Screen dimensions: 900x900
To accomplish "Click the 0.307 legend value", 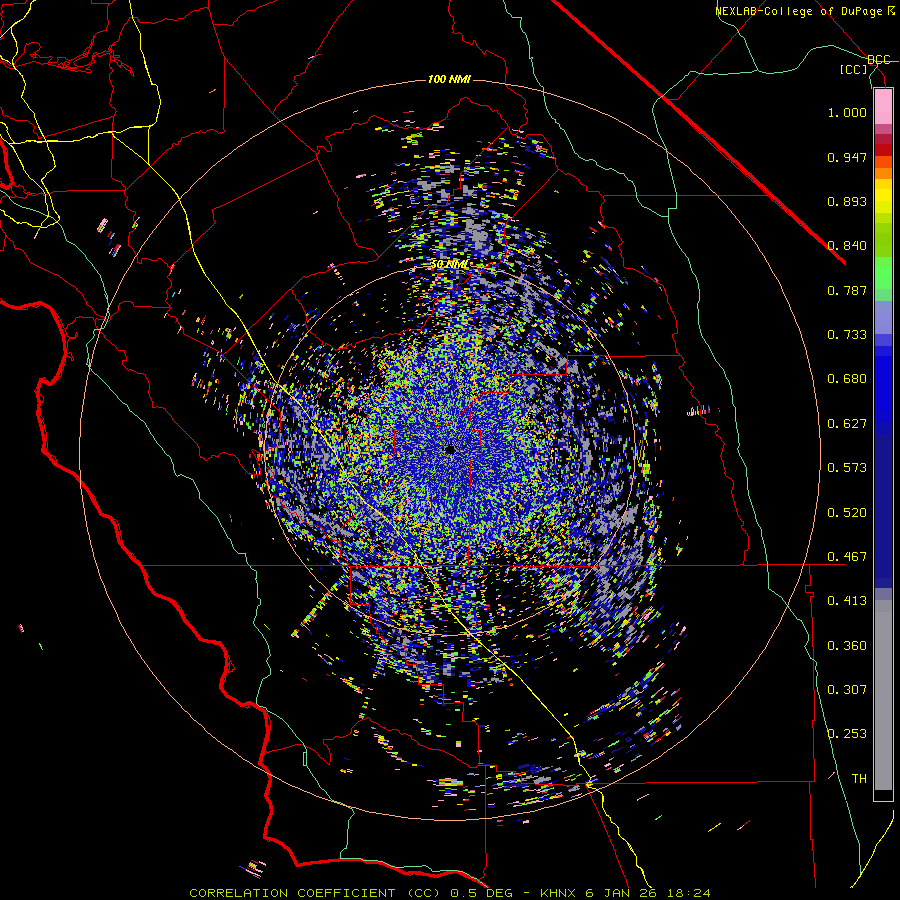I will coord(847,690).
